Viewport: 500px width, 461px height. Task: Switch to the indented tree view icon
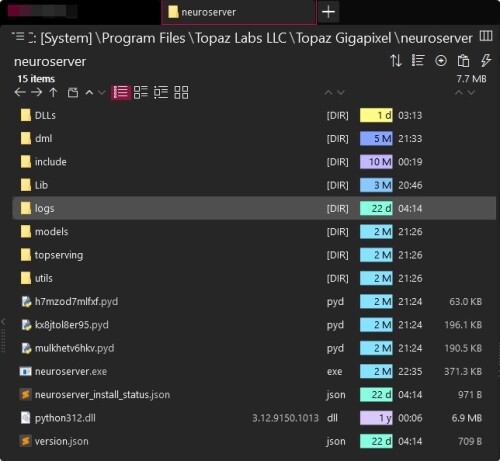click(161, 92)
